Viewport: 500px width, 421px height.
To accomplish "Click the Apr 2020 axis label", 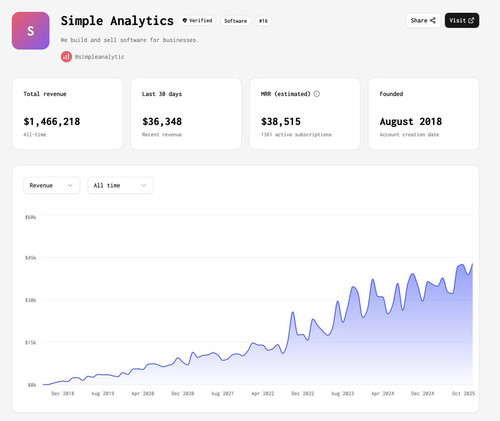I will point(143,393).
